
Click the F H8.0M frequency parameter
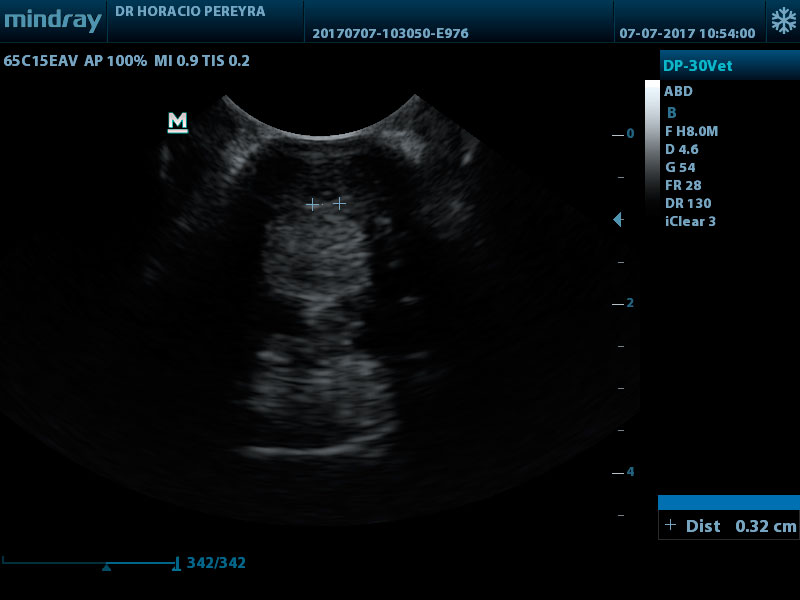[x=691, y=132]
